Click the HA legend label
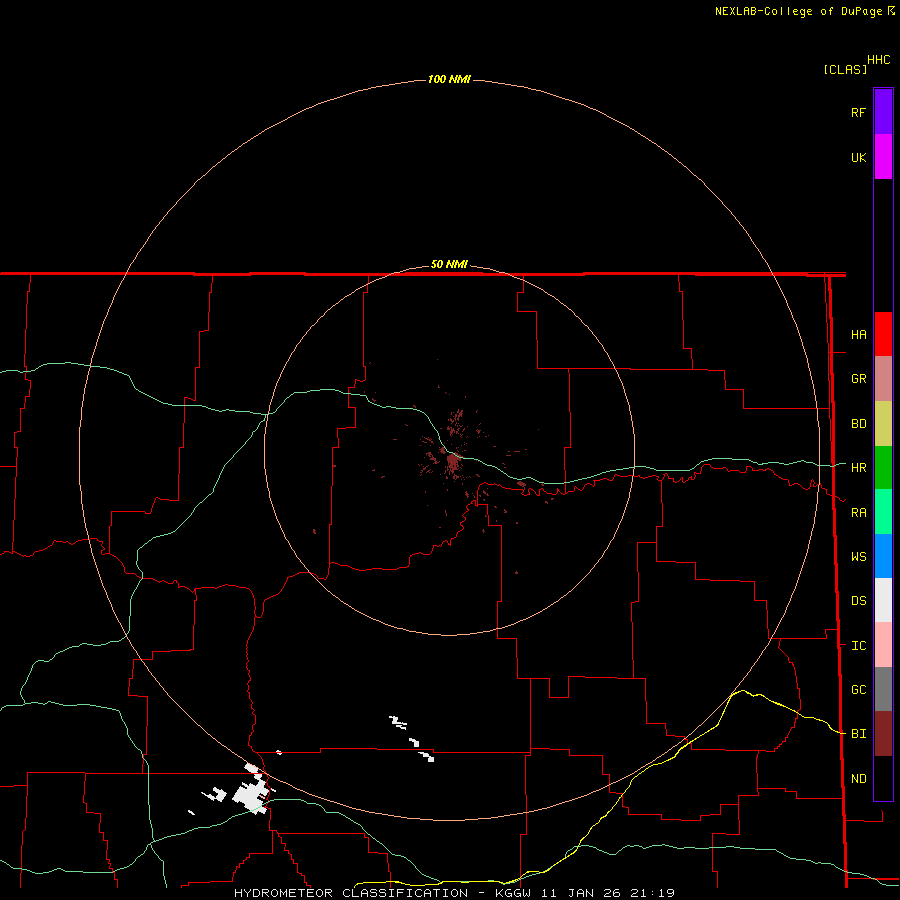 (858, 335)
